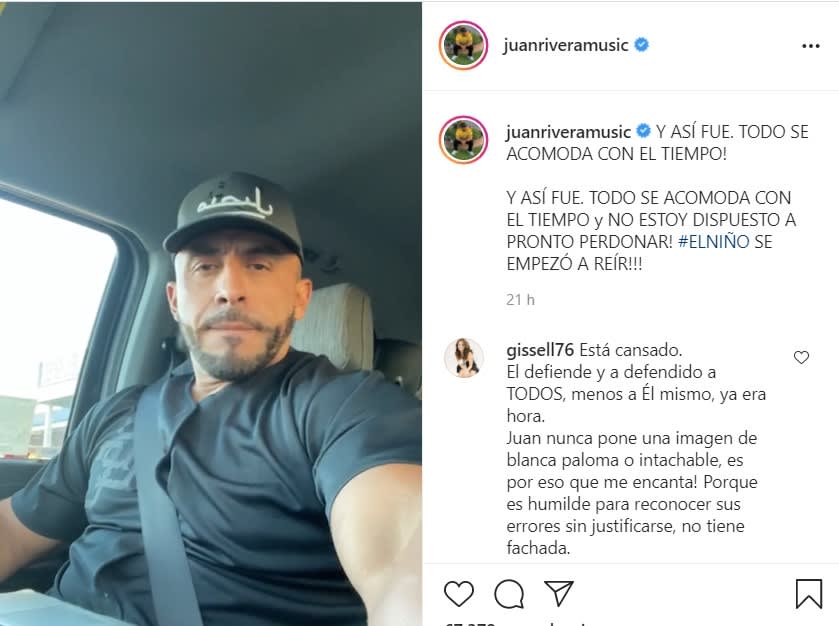Click the gissell76 comment text
Screen dimensions: 839x626
[636, 449]
